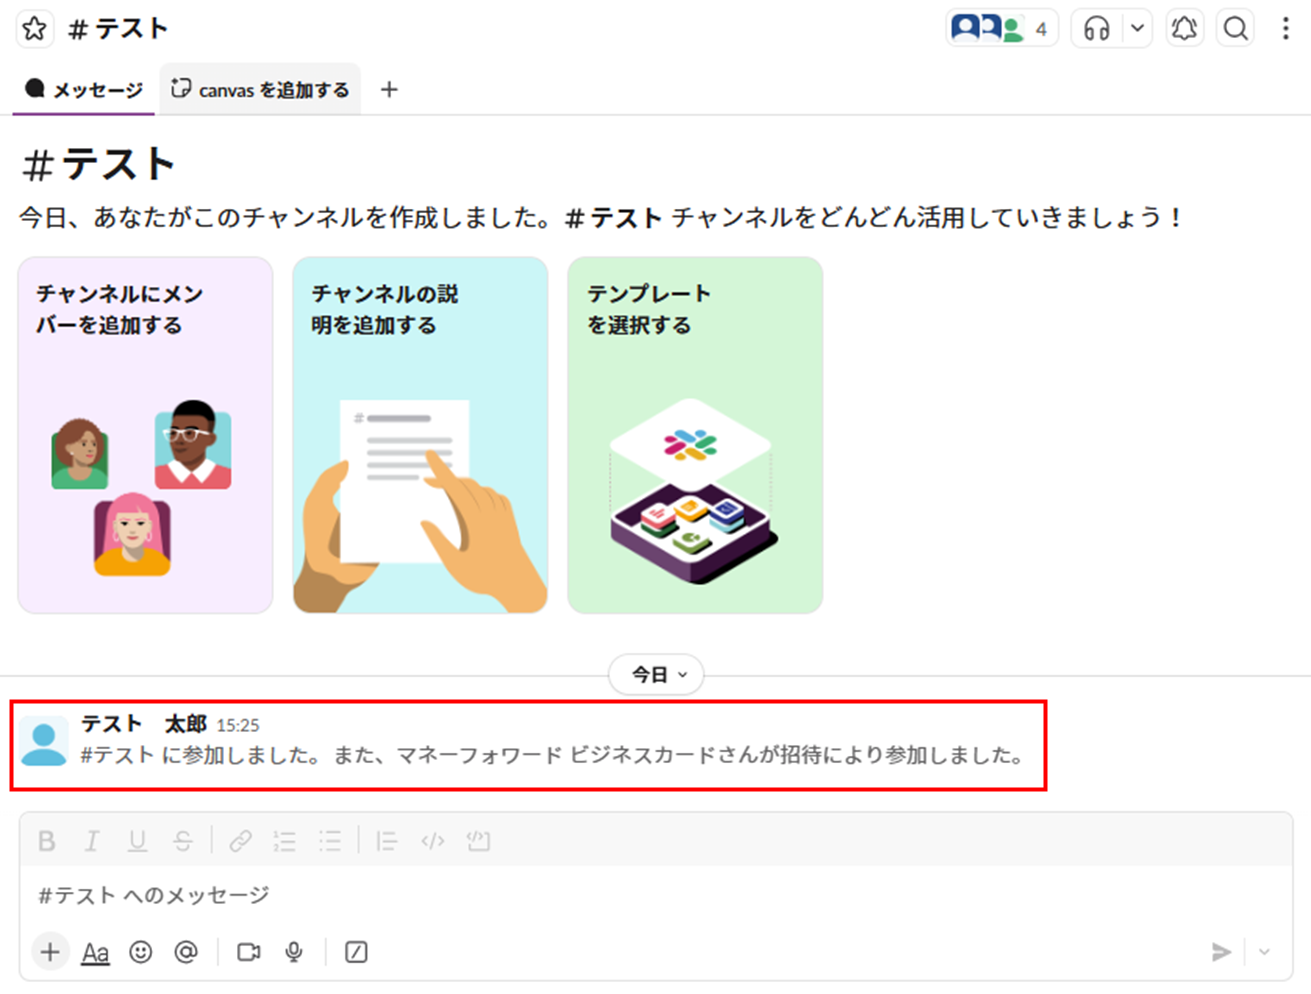1311x994 pixels.
Task: Expand the 今日 date dropdown
Action: (x=656, y=675)
